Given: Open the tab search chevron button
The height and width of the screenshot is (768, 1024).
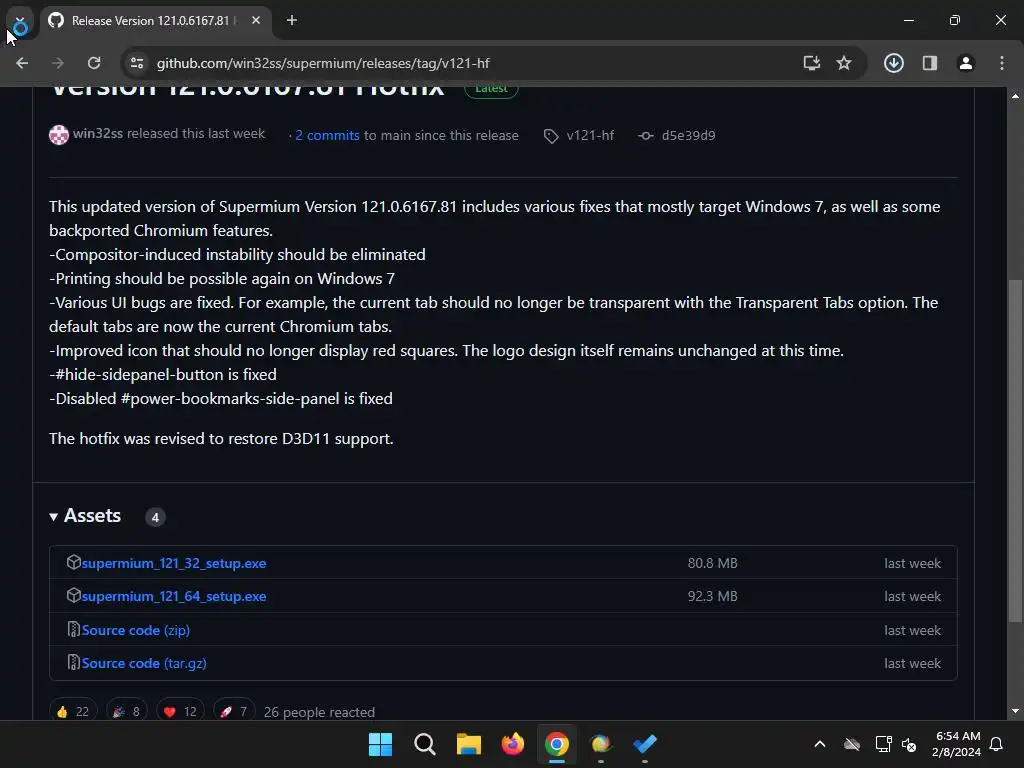Looking at the screenshot, I should coord(20,20).
